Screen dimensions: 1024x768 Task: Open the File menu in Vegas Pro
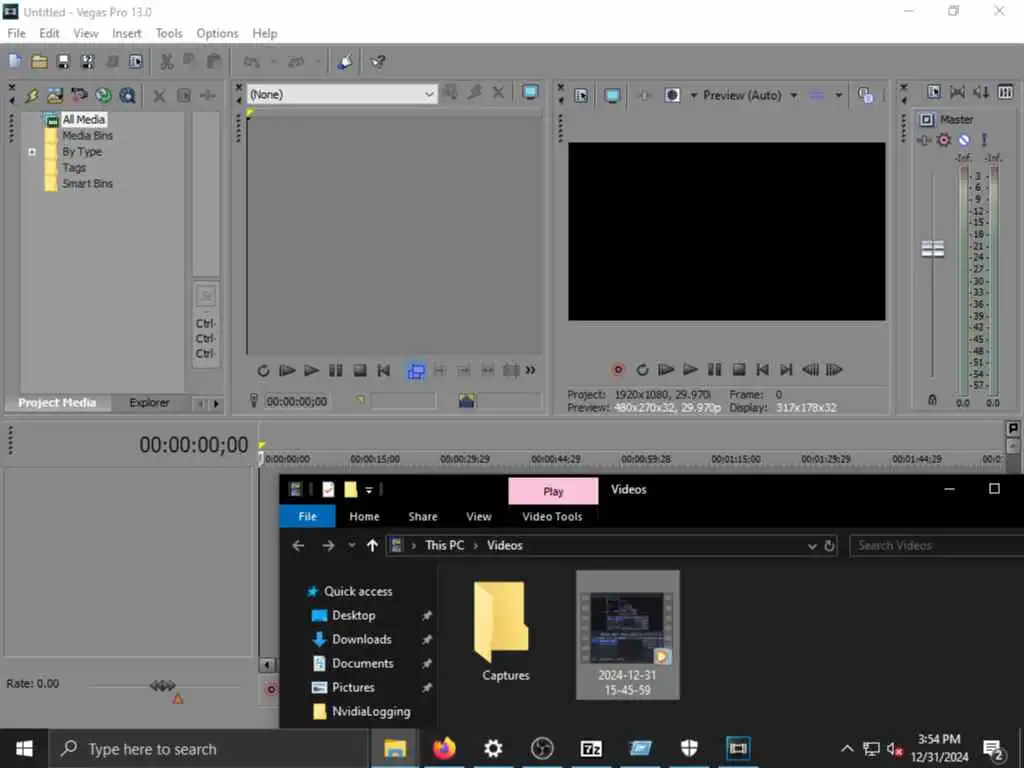coord(16,33)
